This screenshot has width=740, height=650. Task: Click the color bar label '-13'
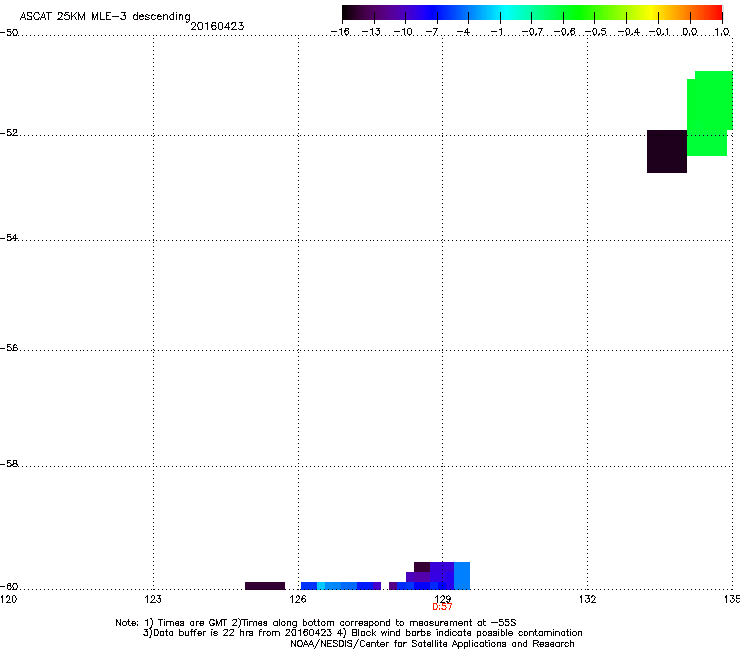click(371, 32)
